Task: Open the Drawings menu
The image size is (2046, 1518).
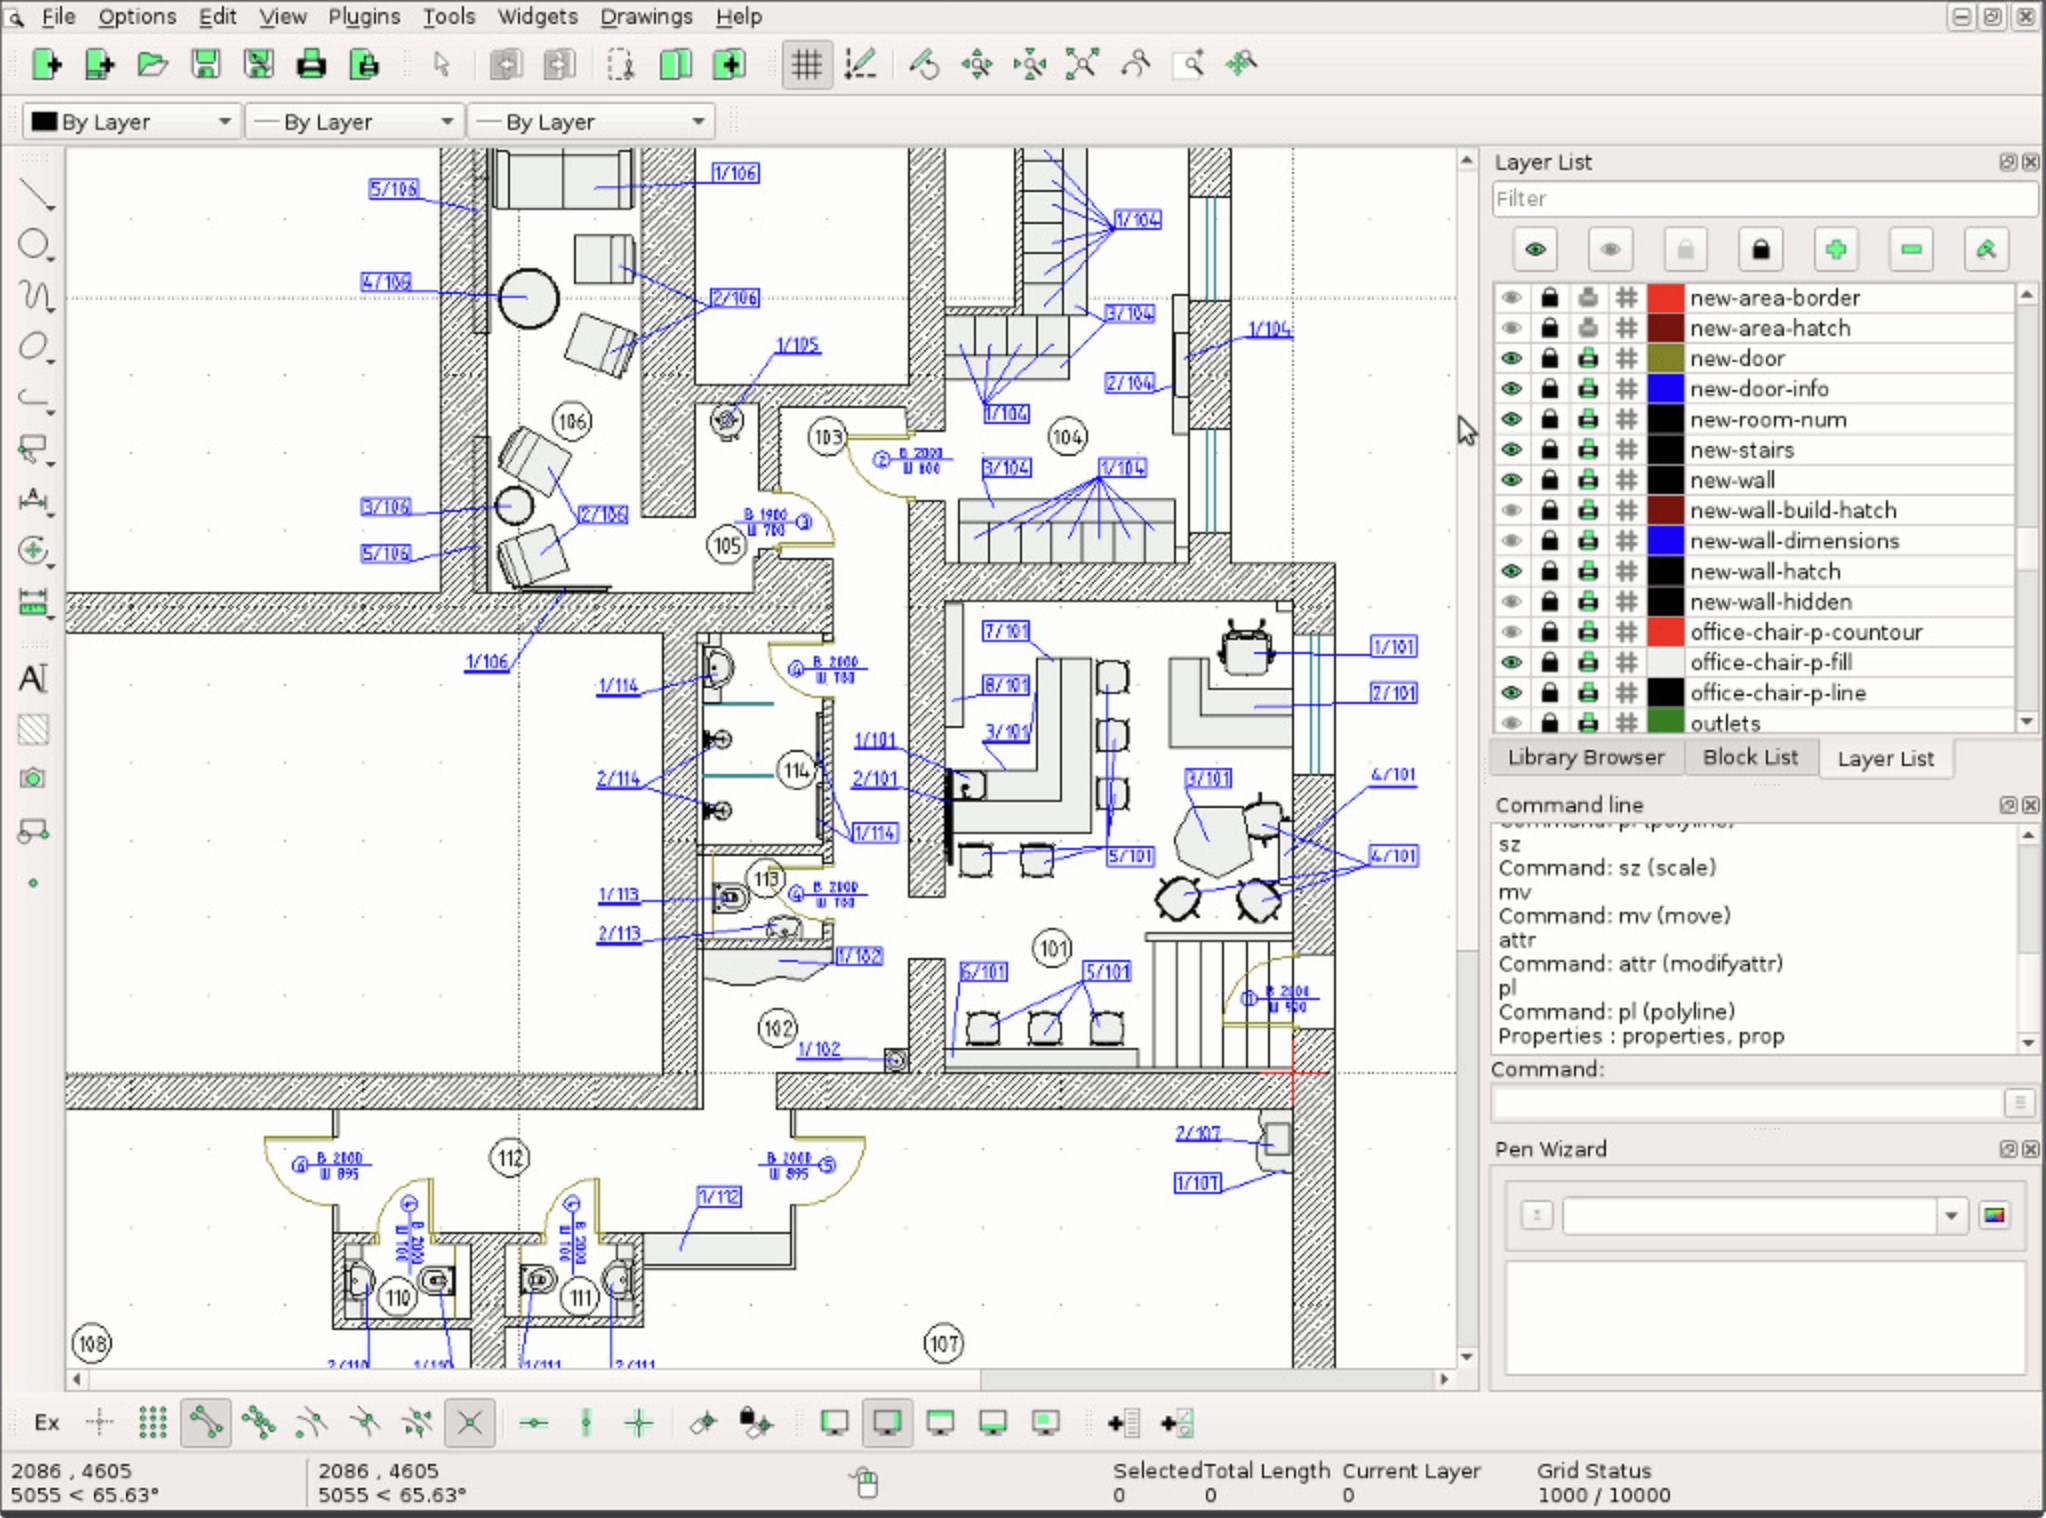Action: pos(645,16)
